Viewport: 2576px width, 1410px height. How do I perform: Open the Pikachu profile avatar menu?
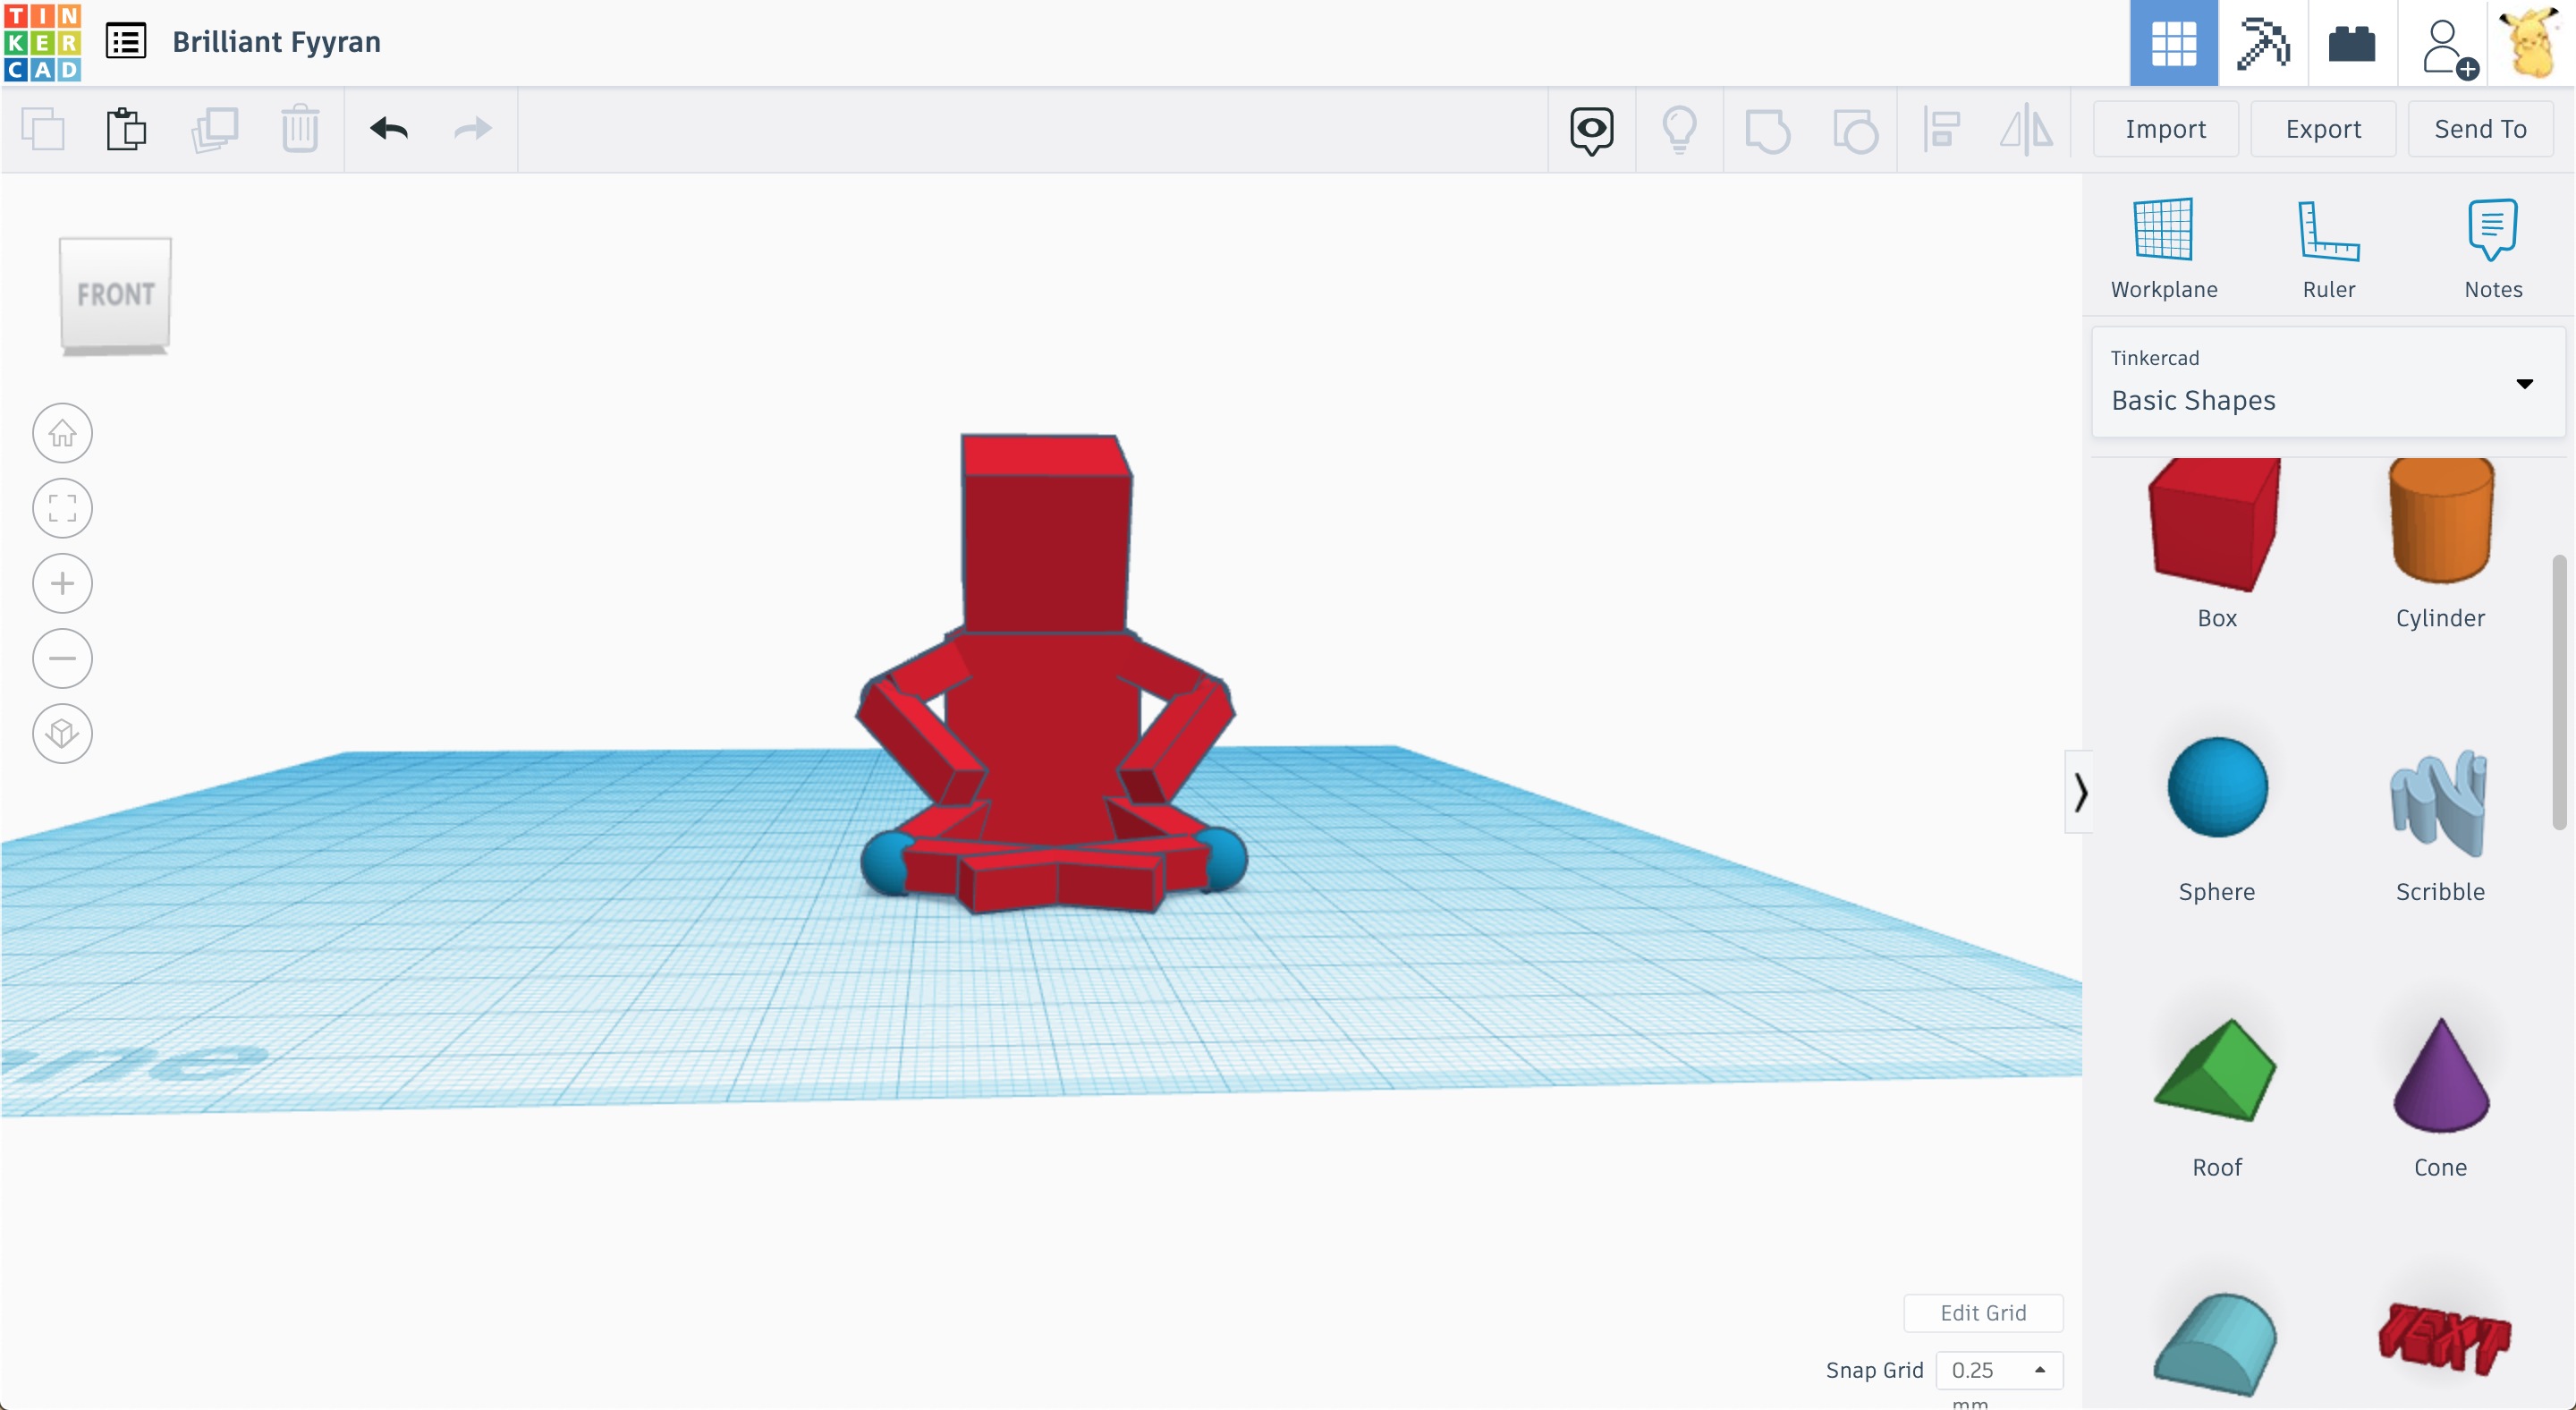pos(2531,43)
